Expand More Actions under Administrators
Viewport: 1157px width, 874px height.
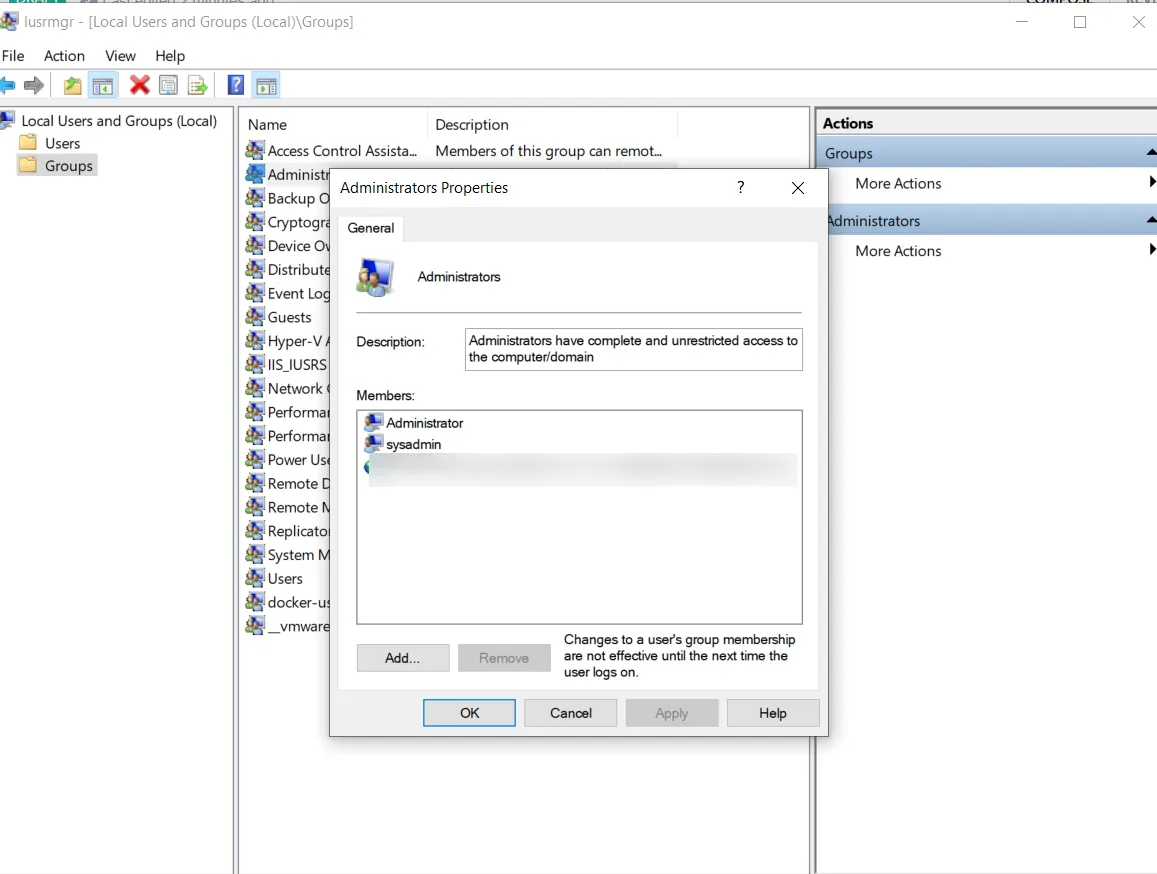tap(898, 251)
